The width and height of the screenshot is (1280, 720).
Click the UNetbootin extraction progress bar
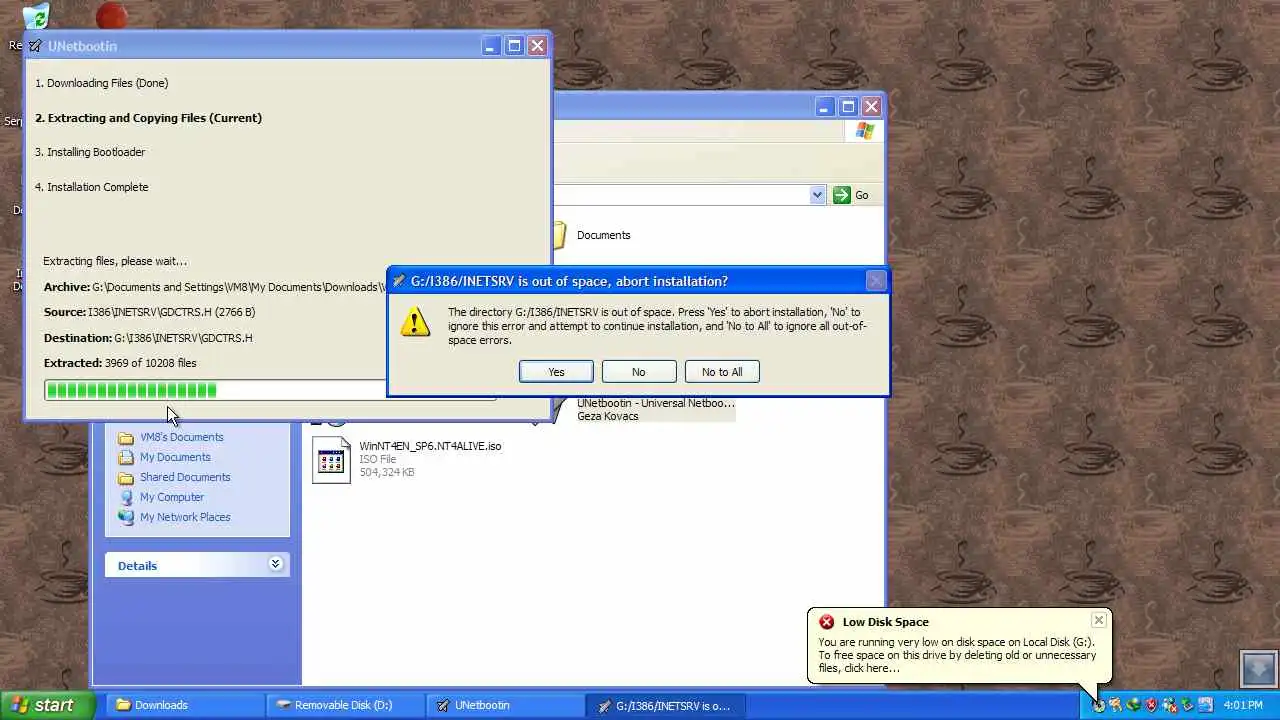coord(270,390)
